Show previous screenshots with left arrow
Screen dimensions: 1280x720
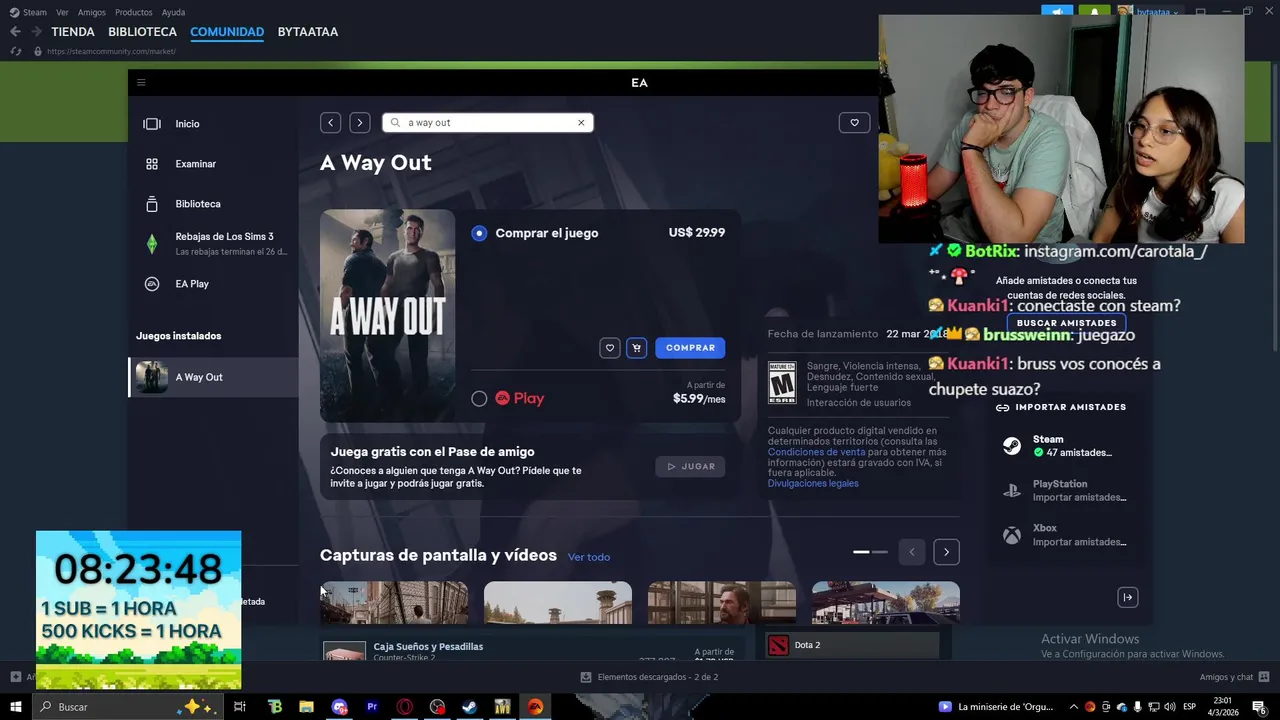[x=911, y=552]
